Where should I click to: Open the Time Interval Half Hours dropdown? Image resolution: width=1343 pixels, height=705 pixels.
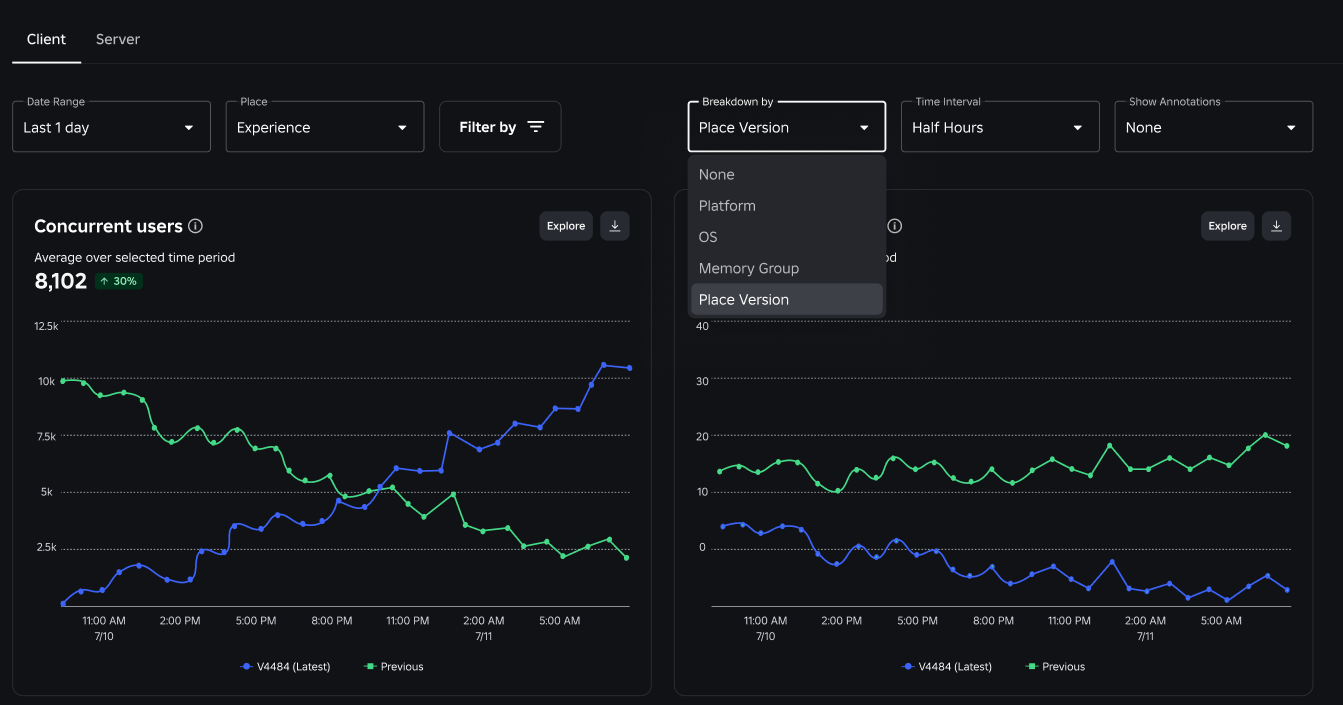coord(1000,127)
